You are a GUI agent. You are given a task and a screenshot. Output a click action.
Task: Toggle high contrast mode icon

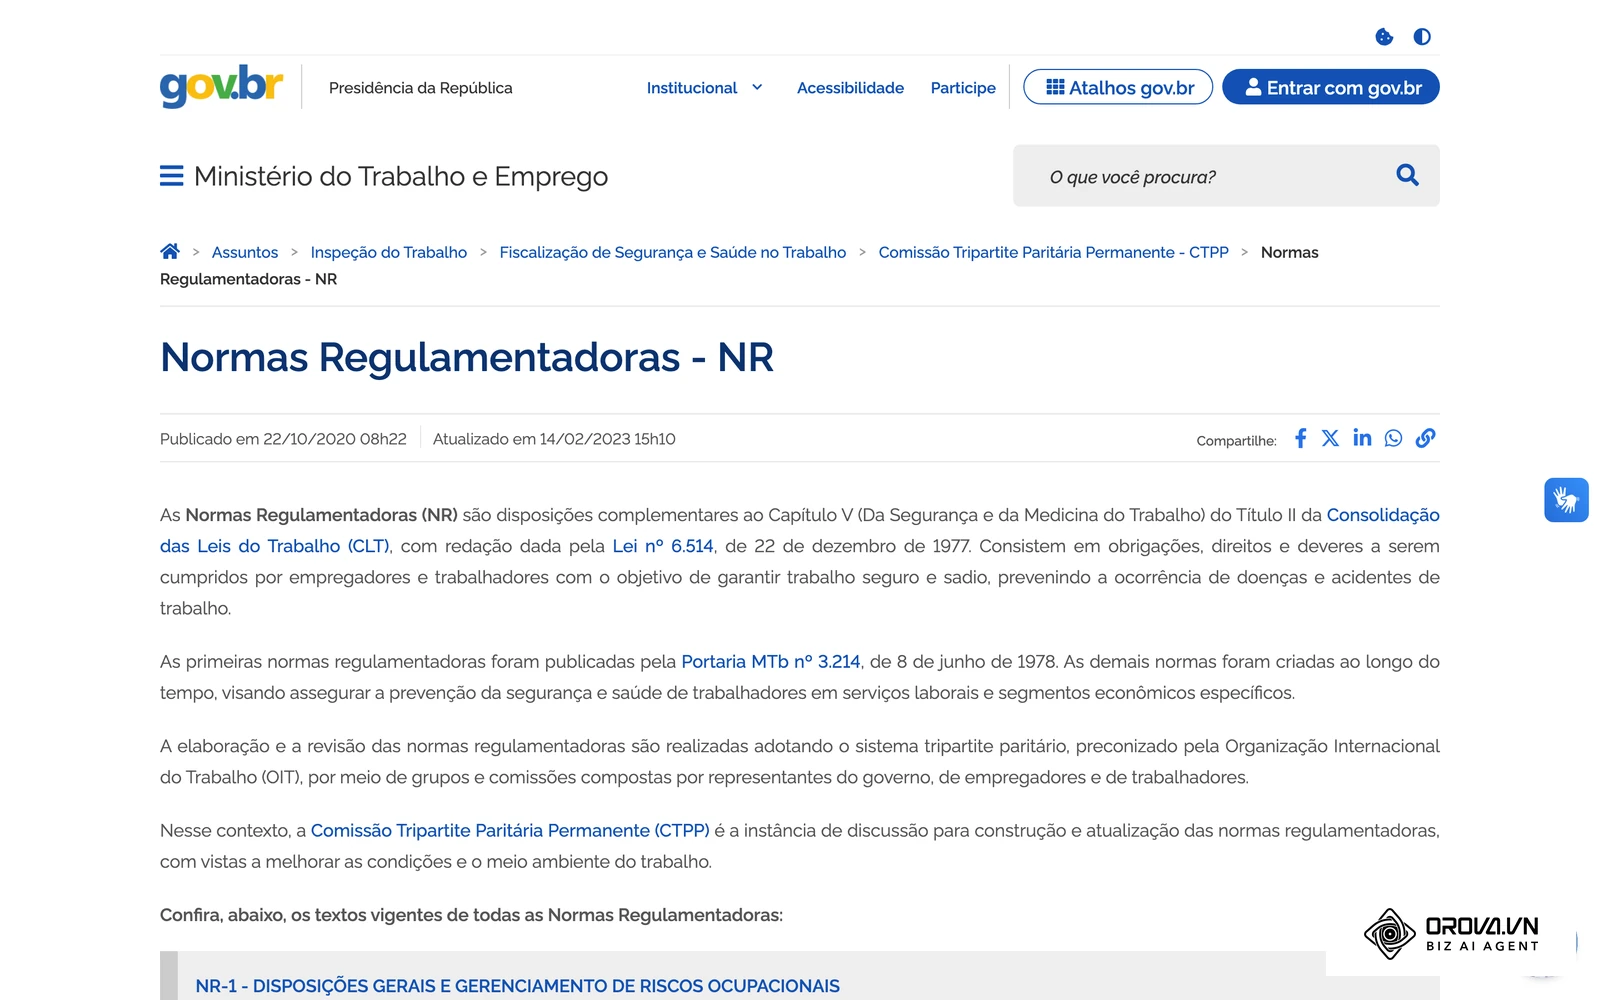[1422, 37]
